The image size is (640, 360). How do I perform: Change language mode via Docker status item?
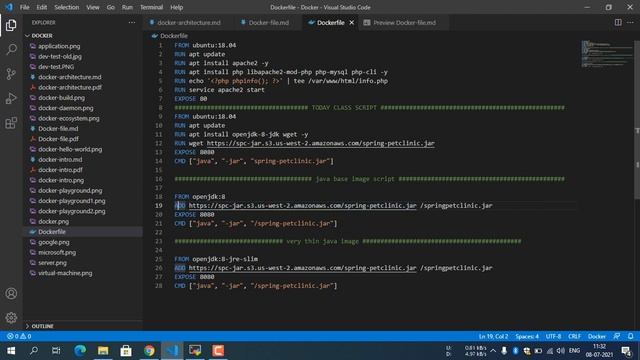597,336
